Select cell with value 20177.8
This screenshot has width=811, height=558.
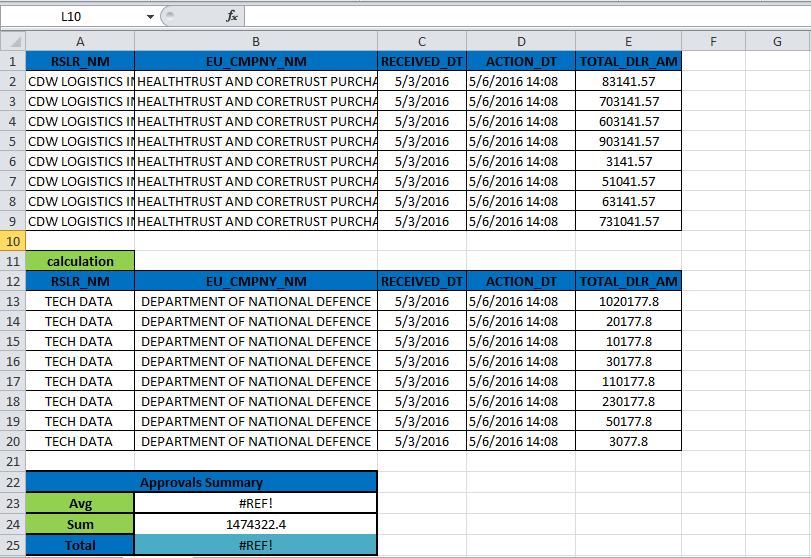click(x=628, y=321)
